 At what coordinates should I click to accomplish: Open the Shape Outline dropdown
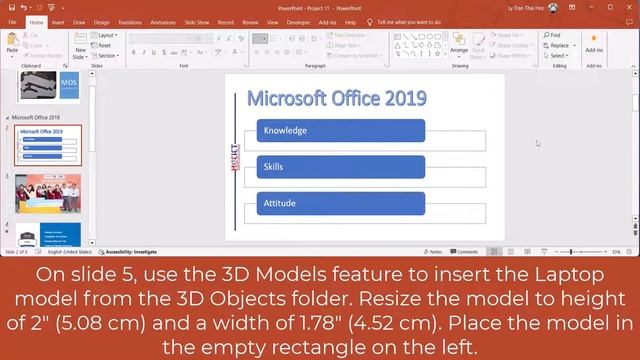click(x=511, y=45)
